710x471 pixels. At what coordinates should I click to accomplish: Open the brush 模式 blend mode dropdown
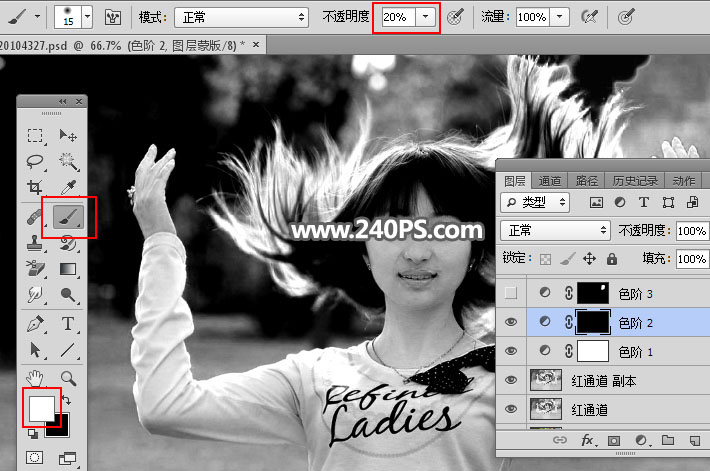click(241, 18)
